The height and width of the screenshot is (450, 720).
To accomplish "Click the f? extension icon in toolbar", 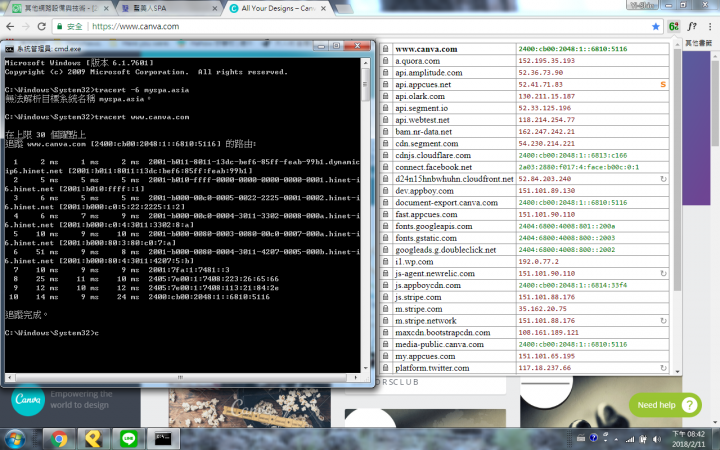I will (692, 27).
